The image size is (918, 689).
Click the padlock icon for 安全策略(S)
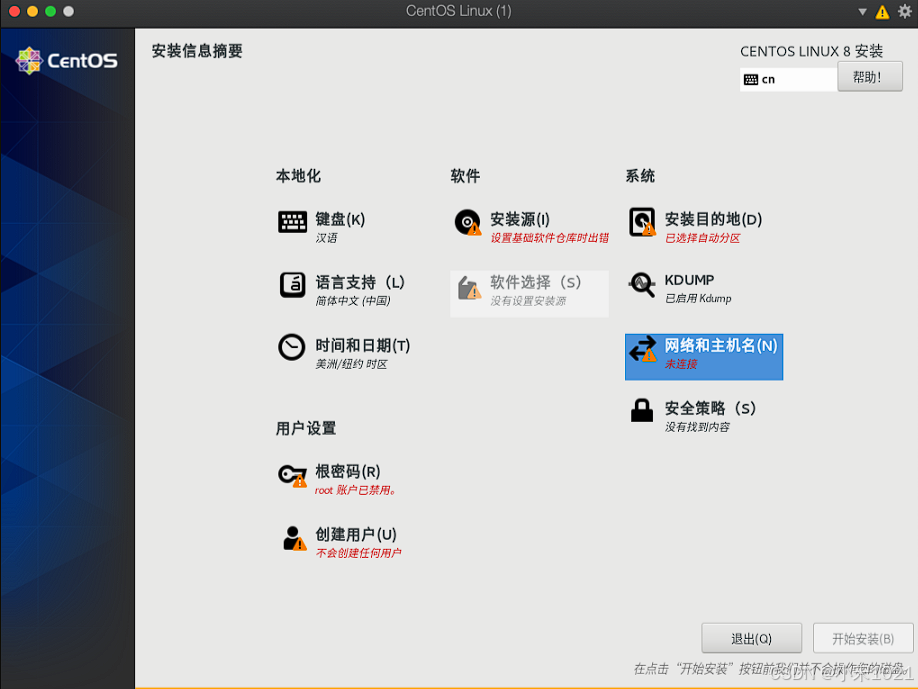click(x=642, y=410)
